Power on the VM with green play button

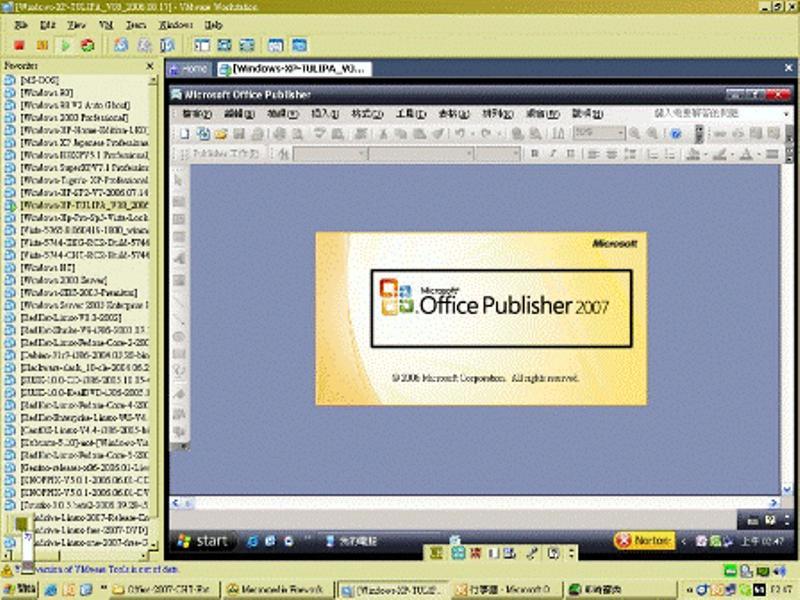65,45
